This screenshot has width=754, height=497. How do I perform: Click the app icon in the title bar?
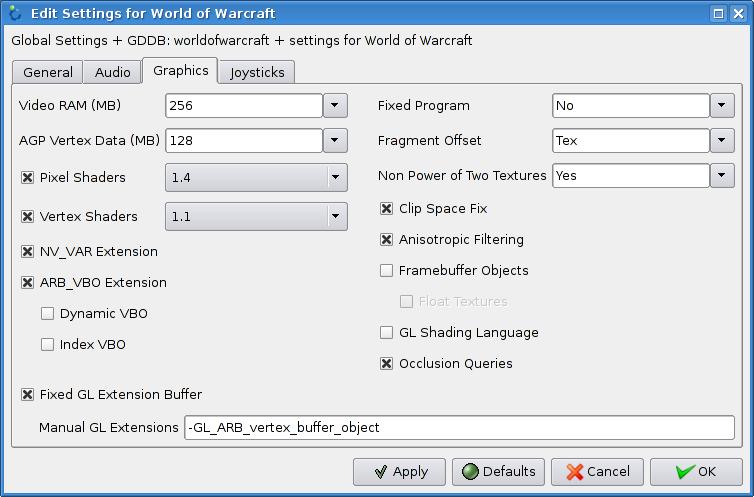coord(14,13)
